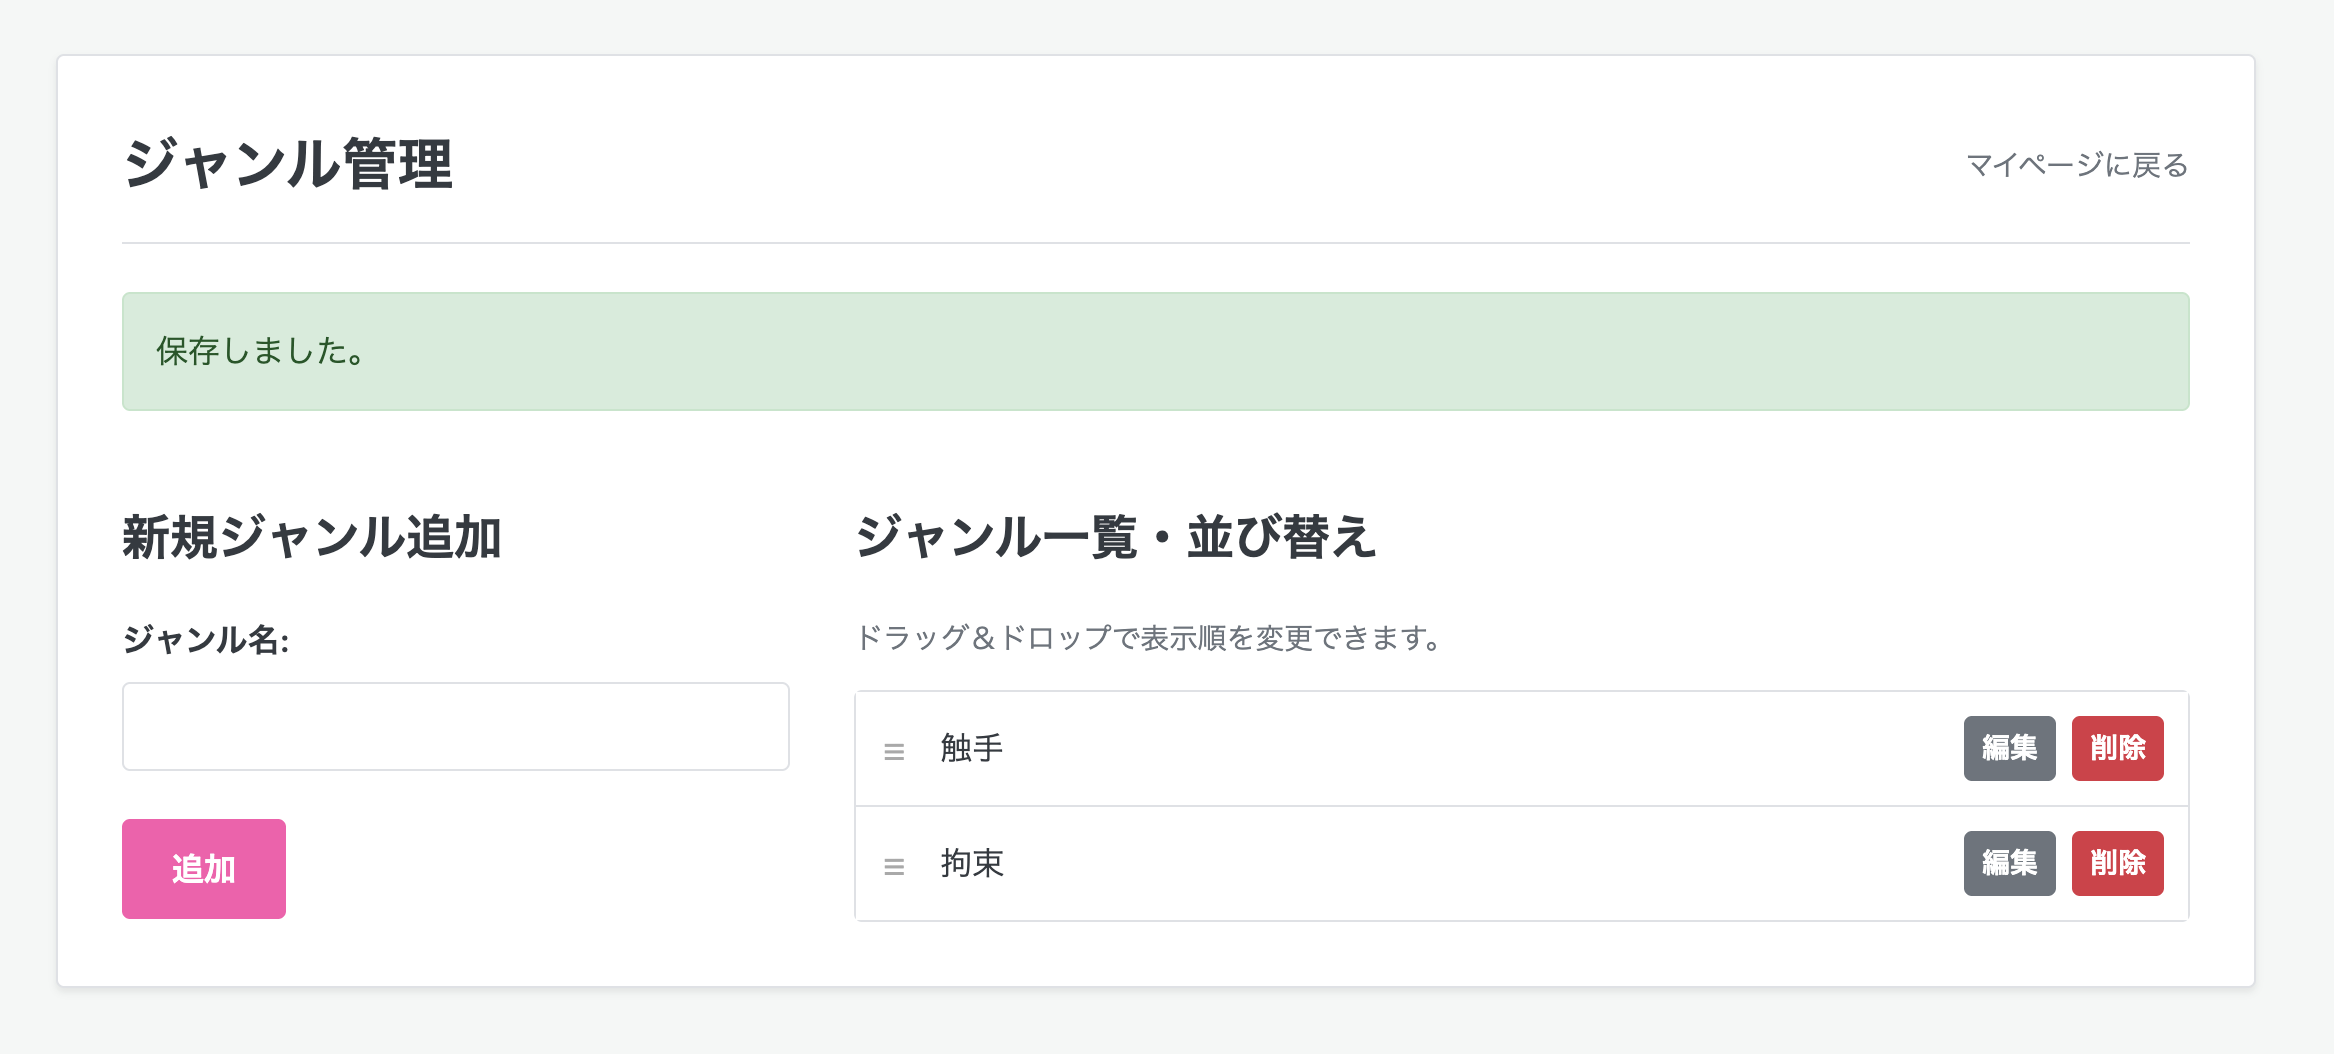
Task: Click the 新規ジャンル追加 section heading
Action: coord(313,536)
